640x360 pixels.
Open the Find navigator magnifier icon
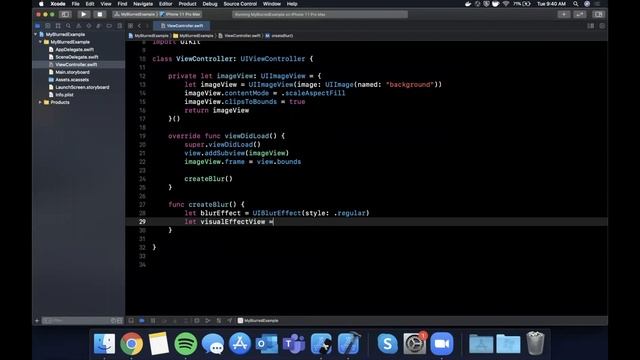click(68, 26)
